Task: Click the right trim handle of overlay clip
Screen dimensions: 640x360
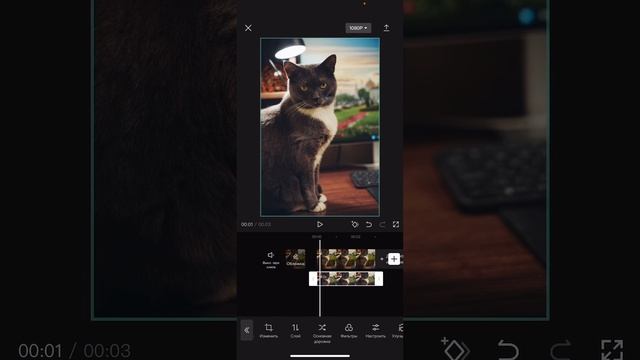Action: pos(379,279)
